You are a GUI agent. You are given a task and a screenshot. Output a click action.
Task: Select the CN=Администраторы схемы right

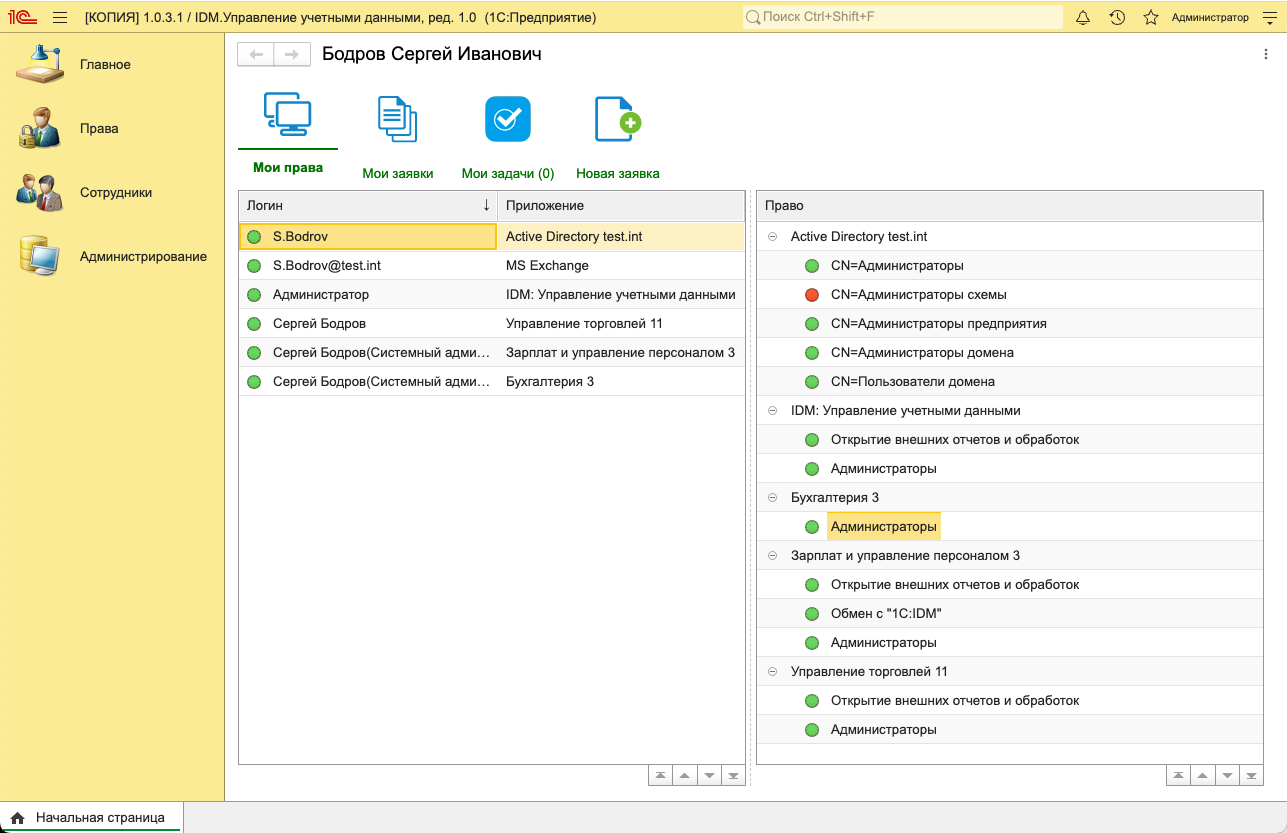coord(918,295)
